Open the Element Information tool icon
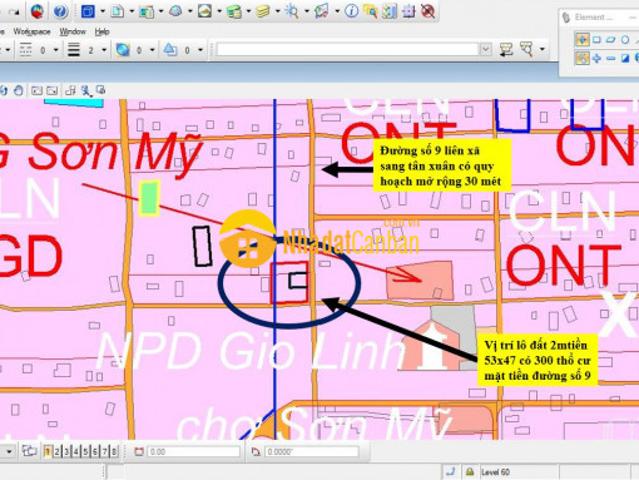 point(352,11)
